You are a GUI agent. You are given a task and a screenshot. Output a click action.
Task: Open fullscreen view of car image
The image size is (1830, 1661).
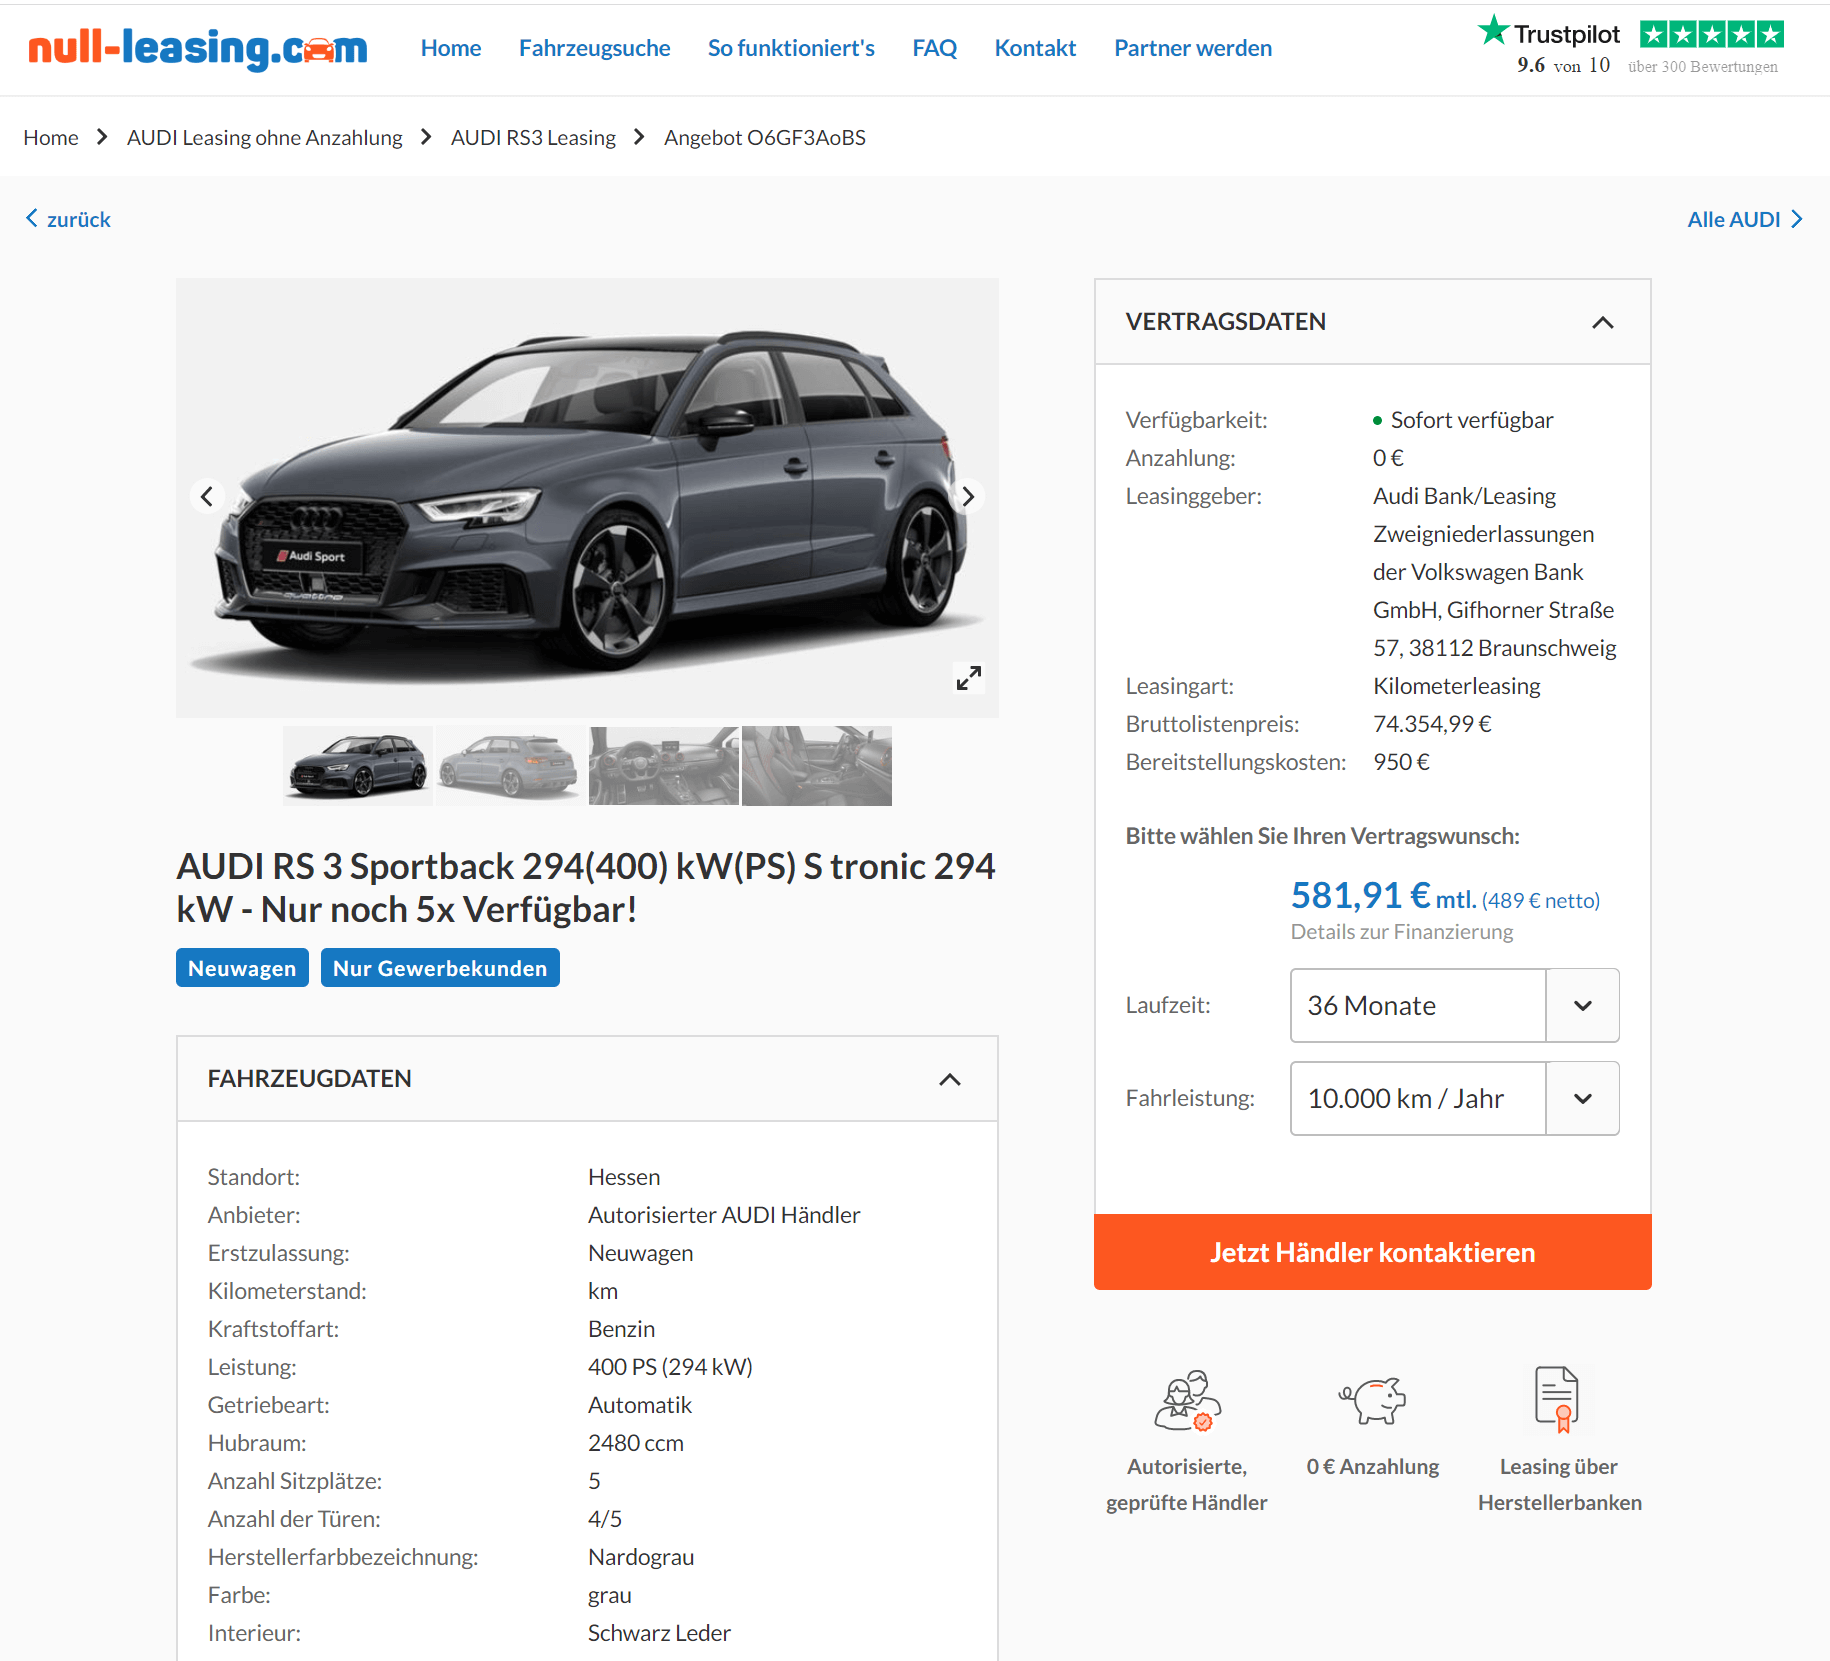(x=968, y=677)
